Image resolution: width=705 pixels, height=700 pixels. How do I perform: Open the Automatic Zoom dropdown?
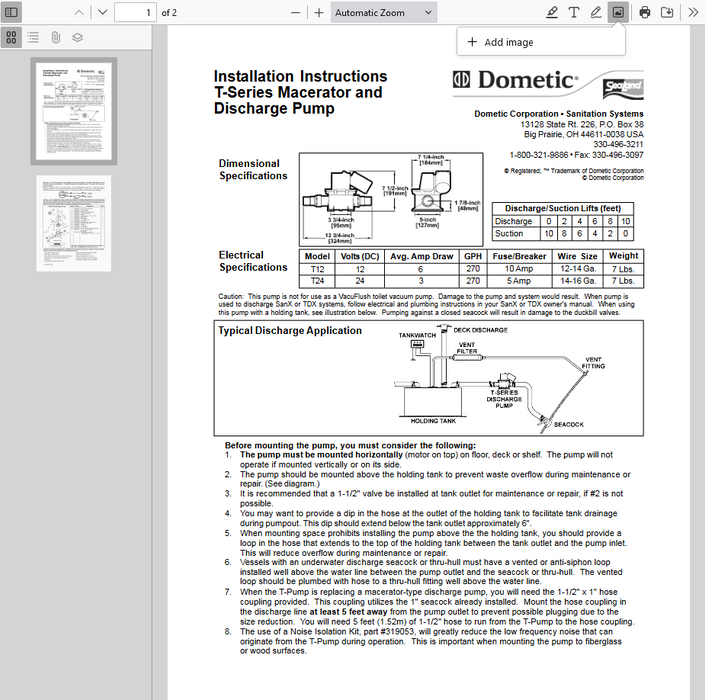coord(383,12)
